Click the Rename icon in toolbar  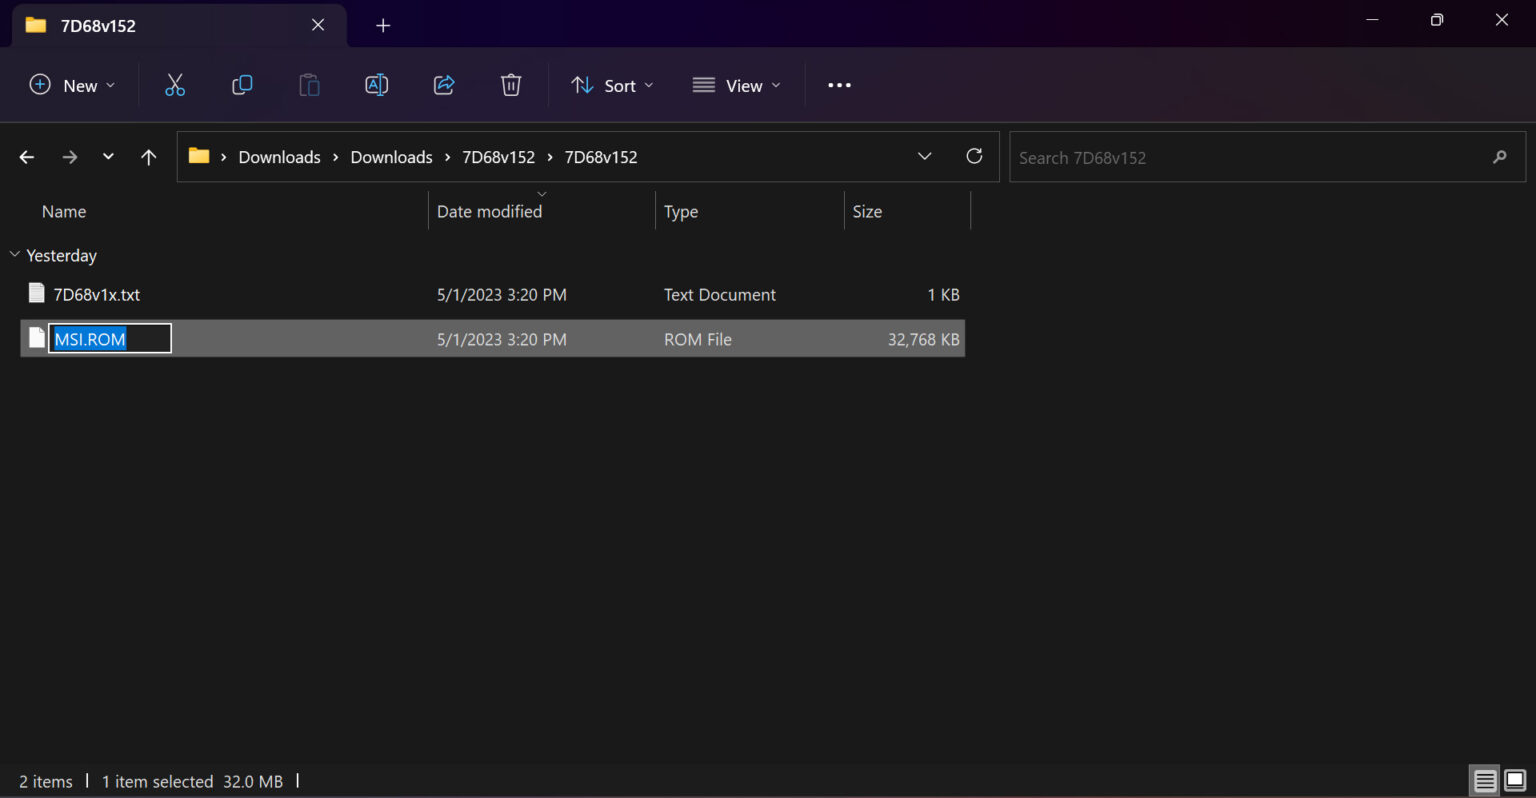pos(377,86)
